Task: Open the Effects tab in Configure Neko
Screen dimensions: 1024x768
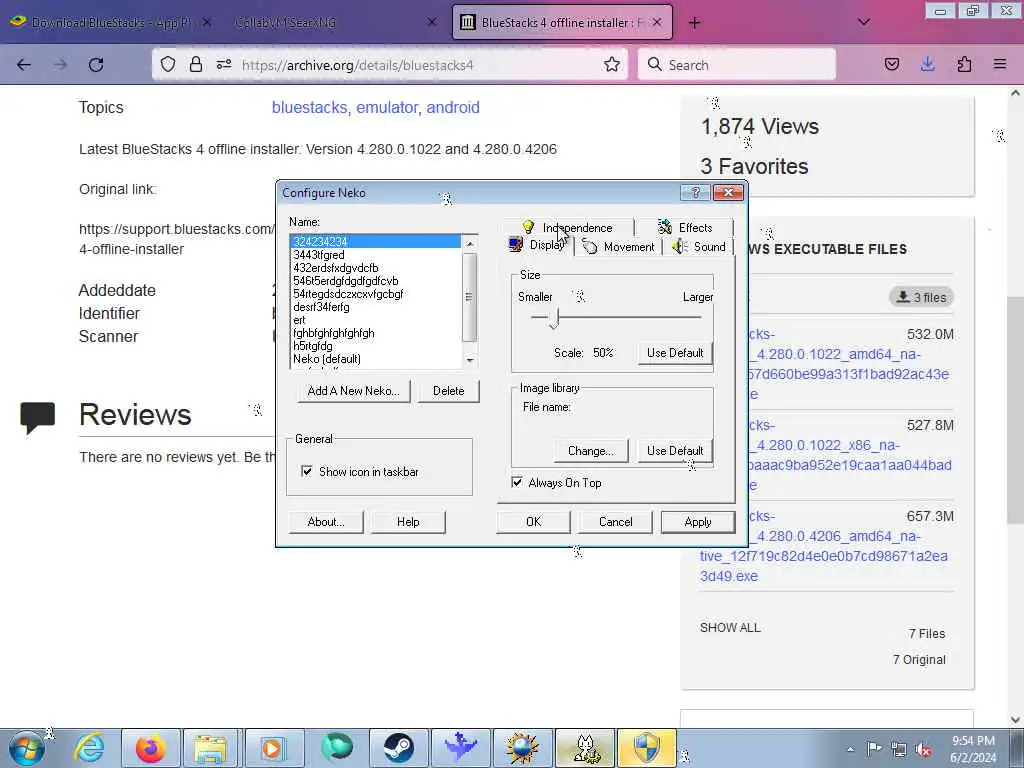Action: (685, 227)
